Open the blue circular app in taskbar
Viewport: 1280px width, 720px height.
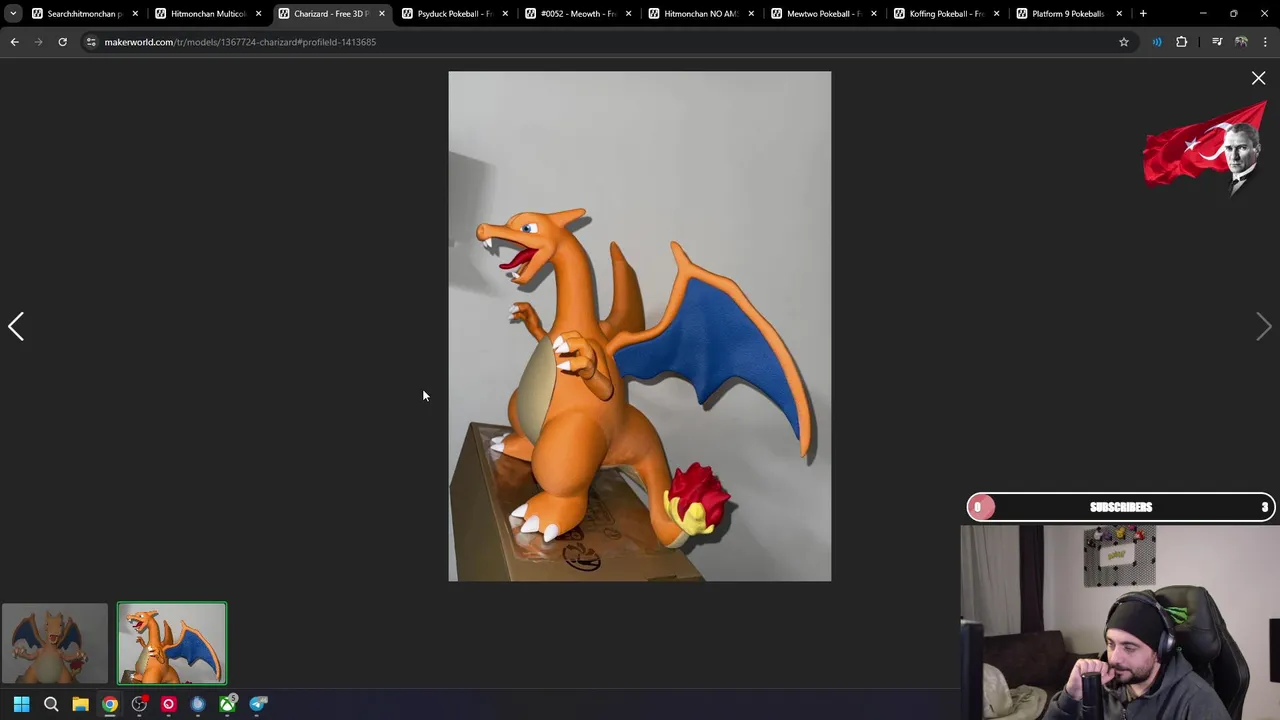coord(198,704)
